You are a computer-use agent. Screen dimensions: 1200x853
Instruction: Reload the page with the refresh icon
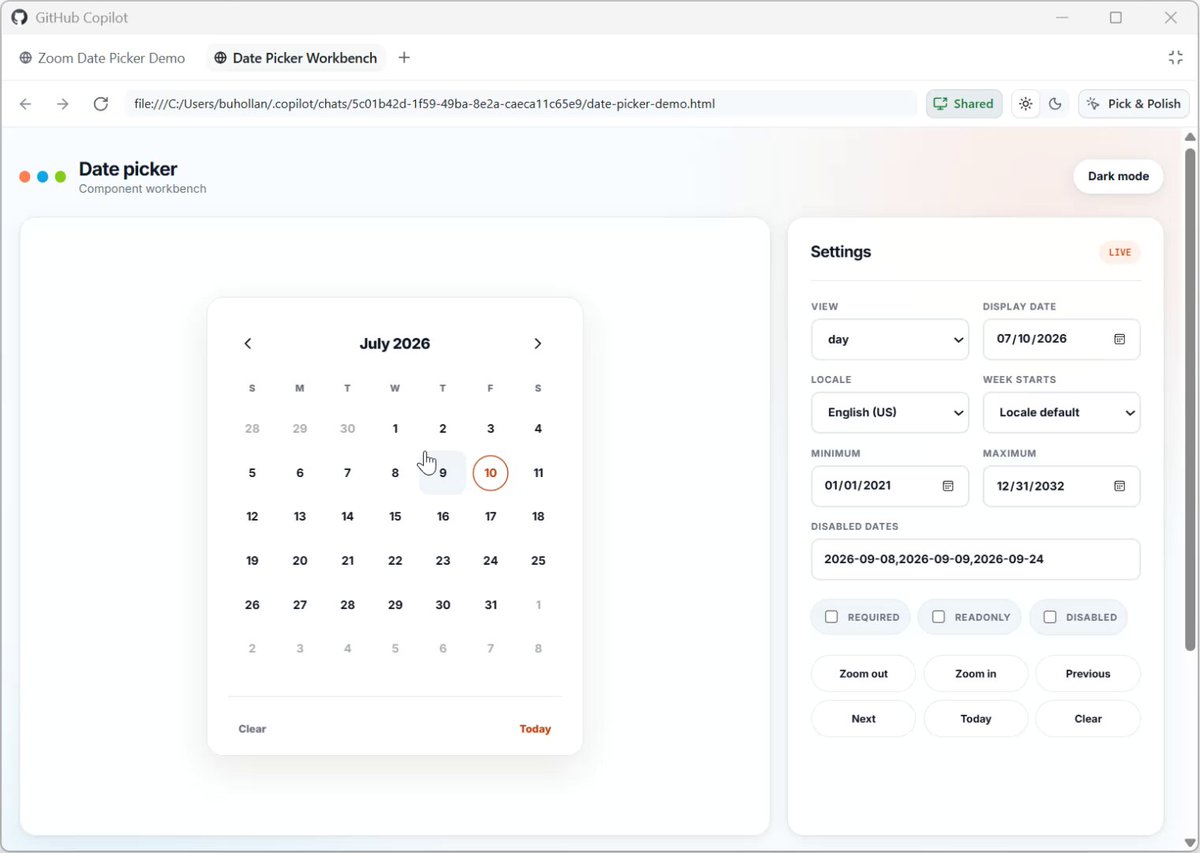(100, 104)
